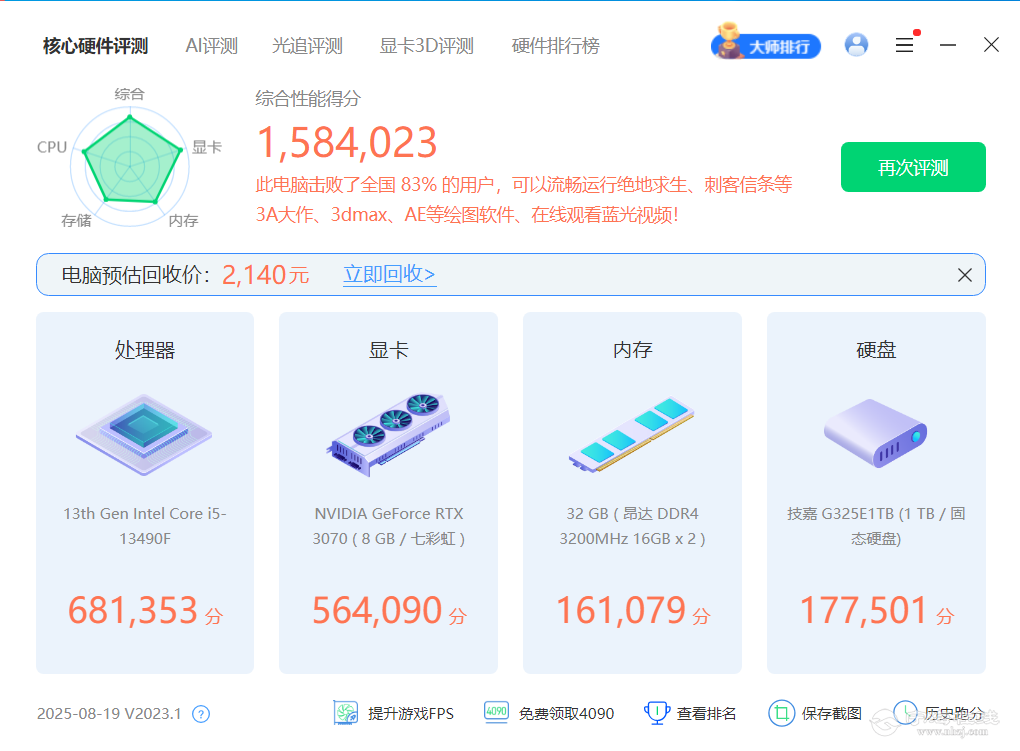Click the hard disk illustration
This screenshot has width=1020, height=751.
(876, 433)
